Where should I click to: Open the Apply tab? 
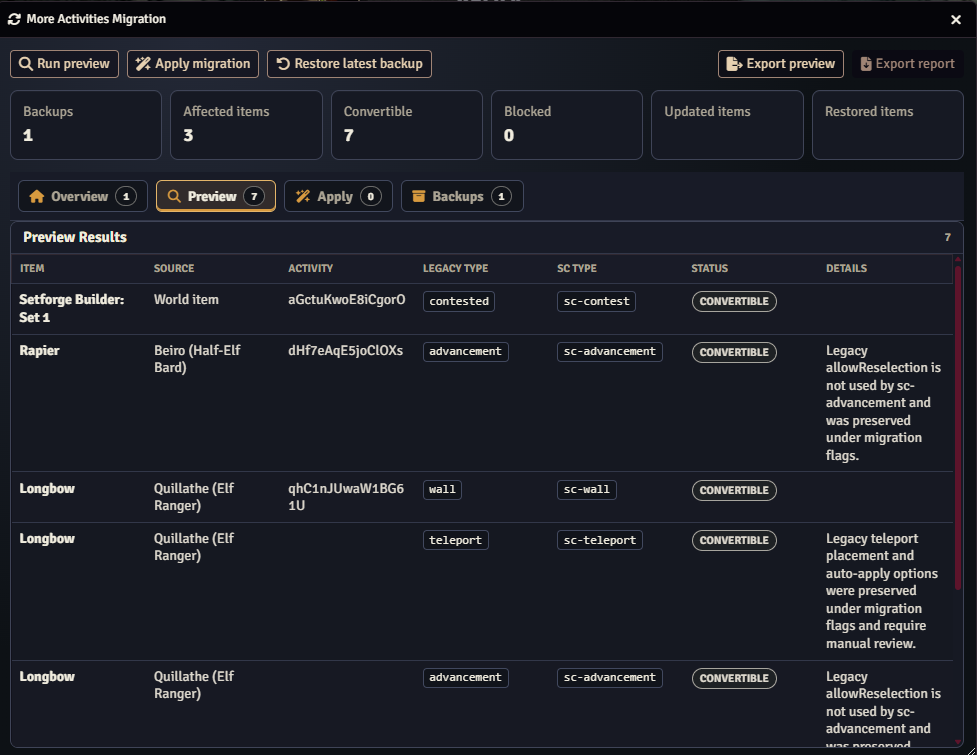point(338,196)
